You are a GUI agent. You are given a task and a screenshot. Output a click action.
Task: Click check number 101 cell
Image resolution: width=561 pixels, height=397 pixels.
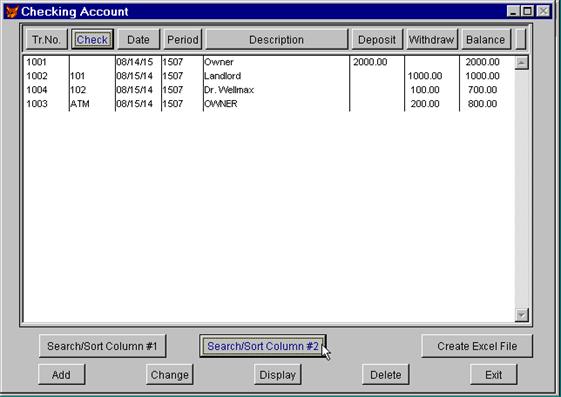click(x=78, y=76)
